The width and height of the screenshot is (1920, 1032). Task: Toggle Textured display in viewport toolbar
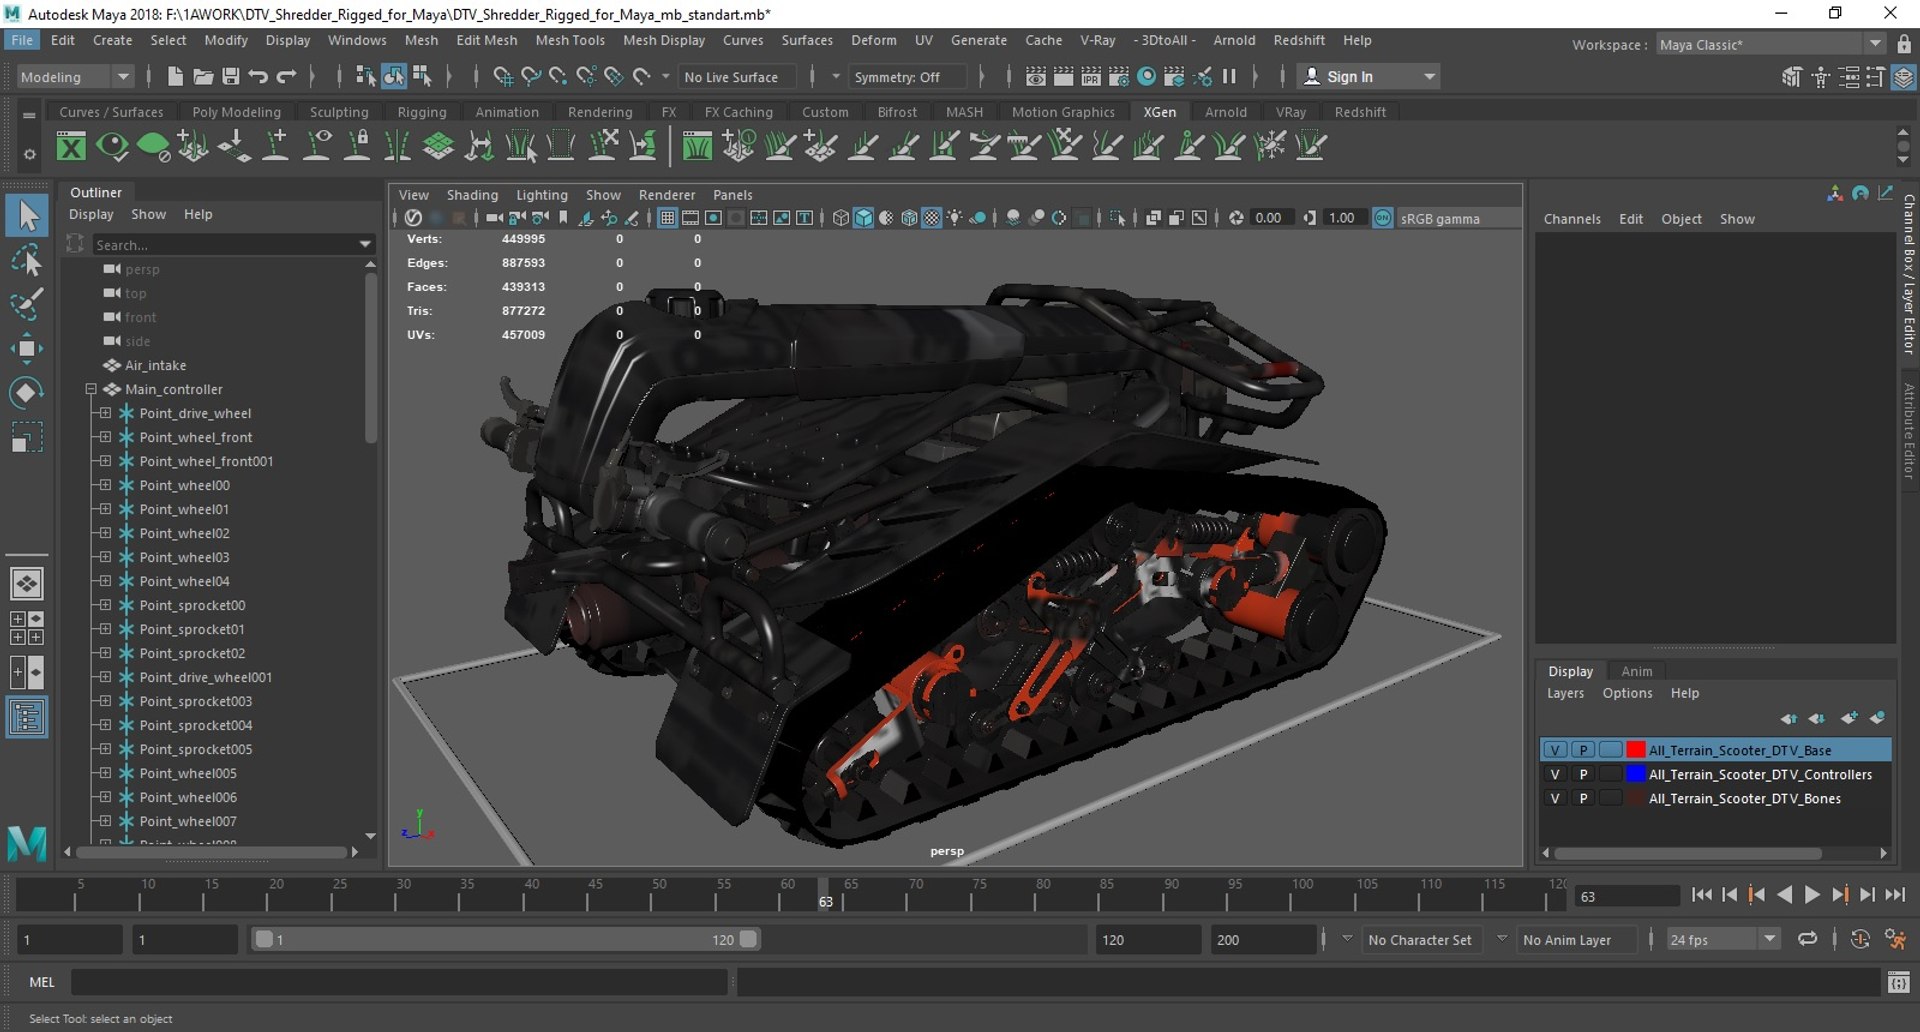pos(932,218)
